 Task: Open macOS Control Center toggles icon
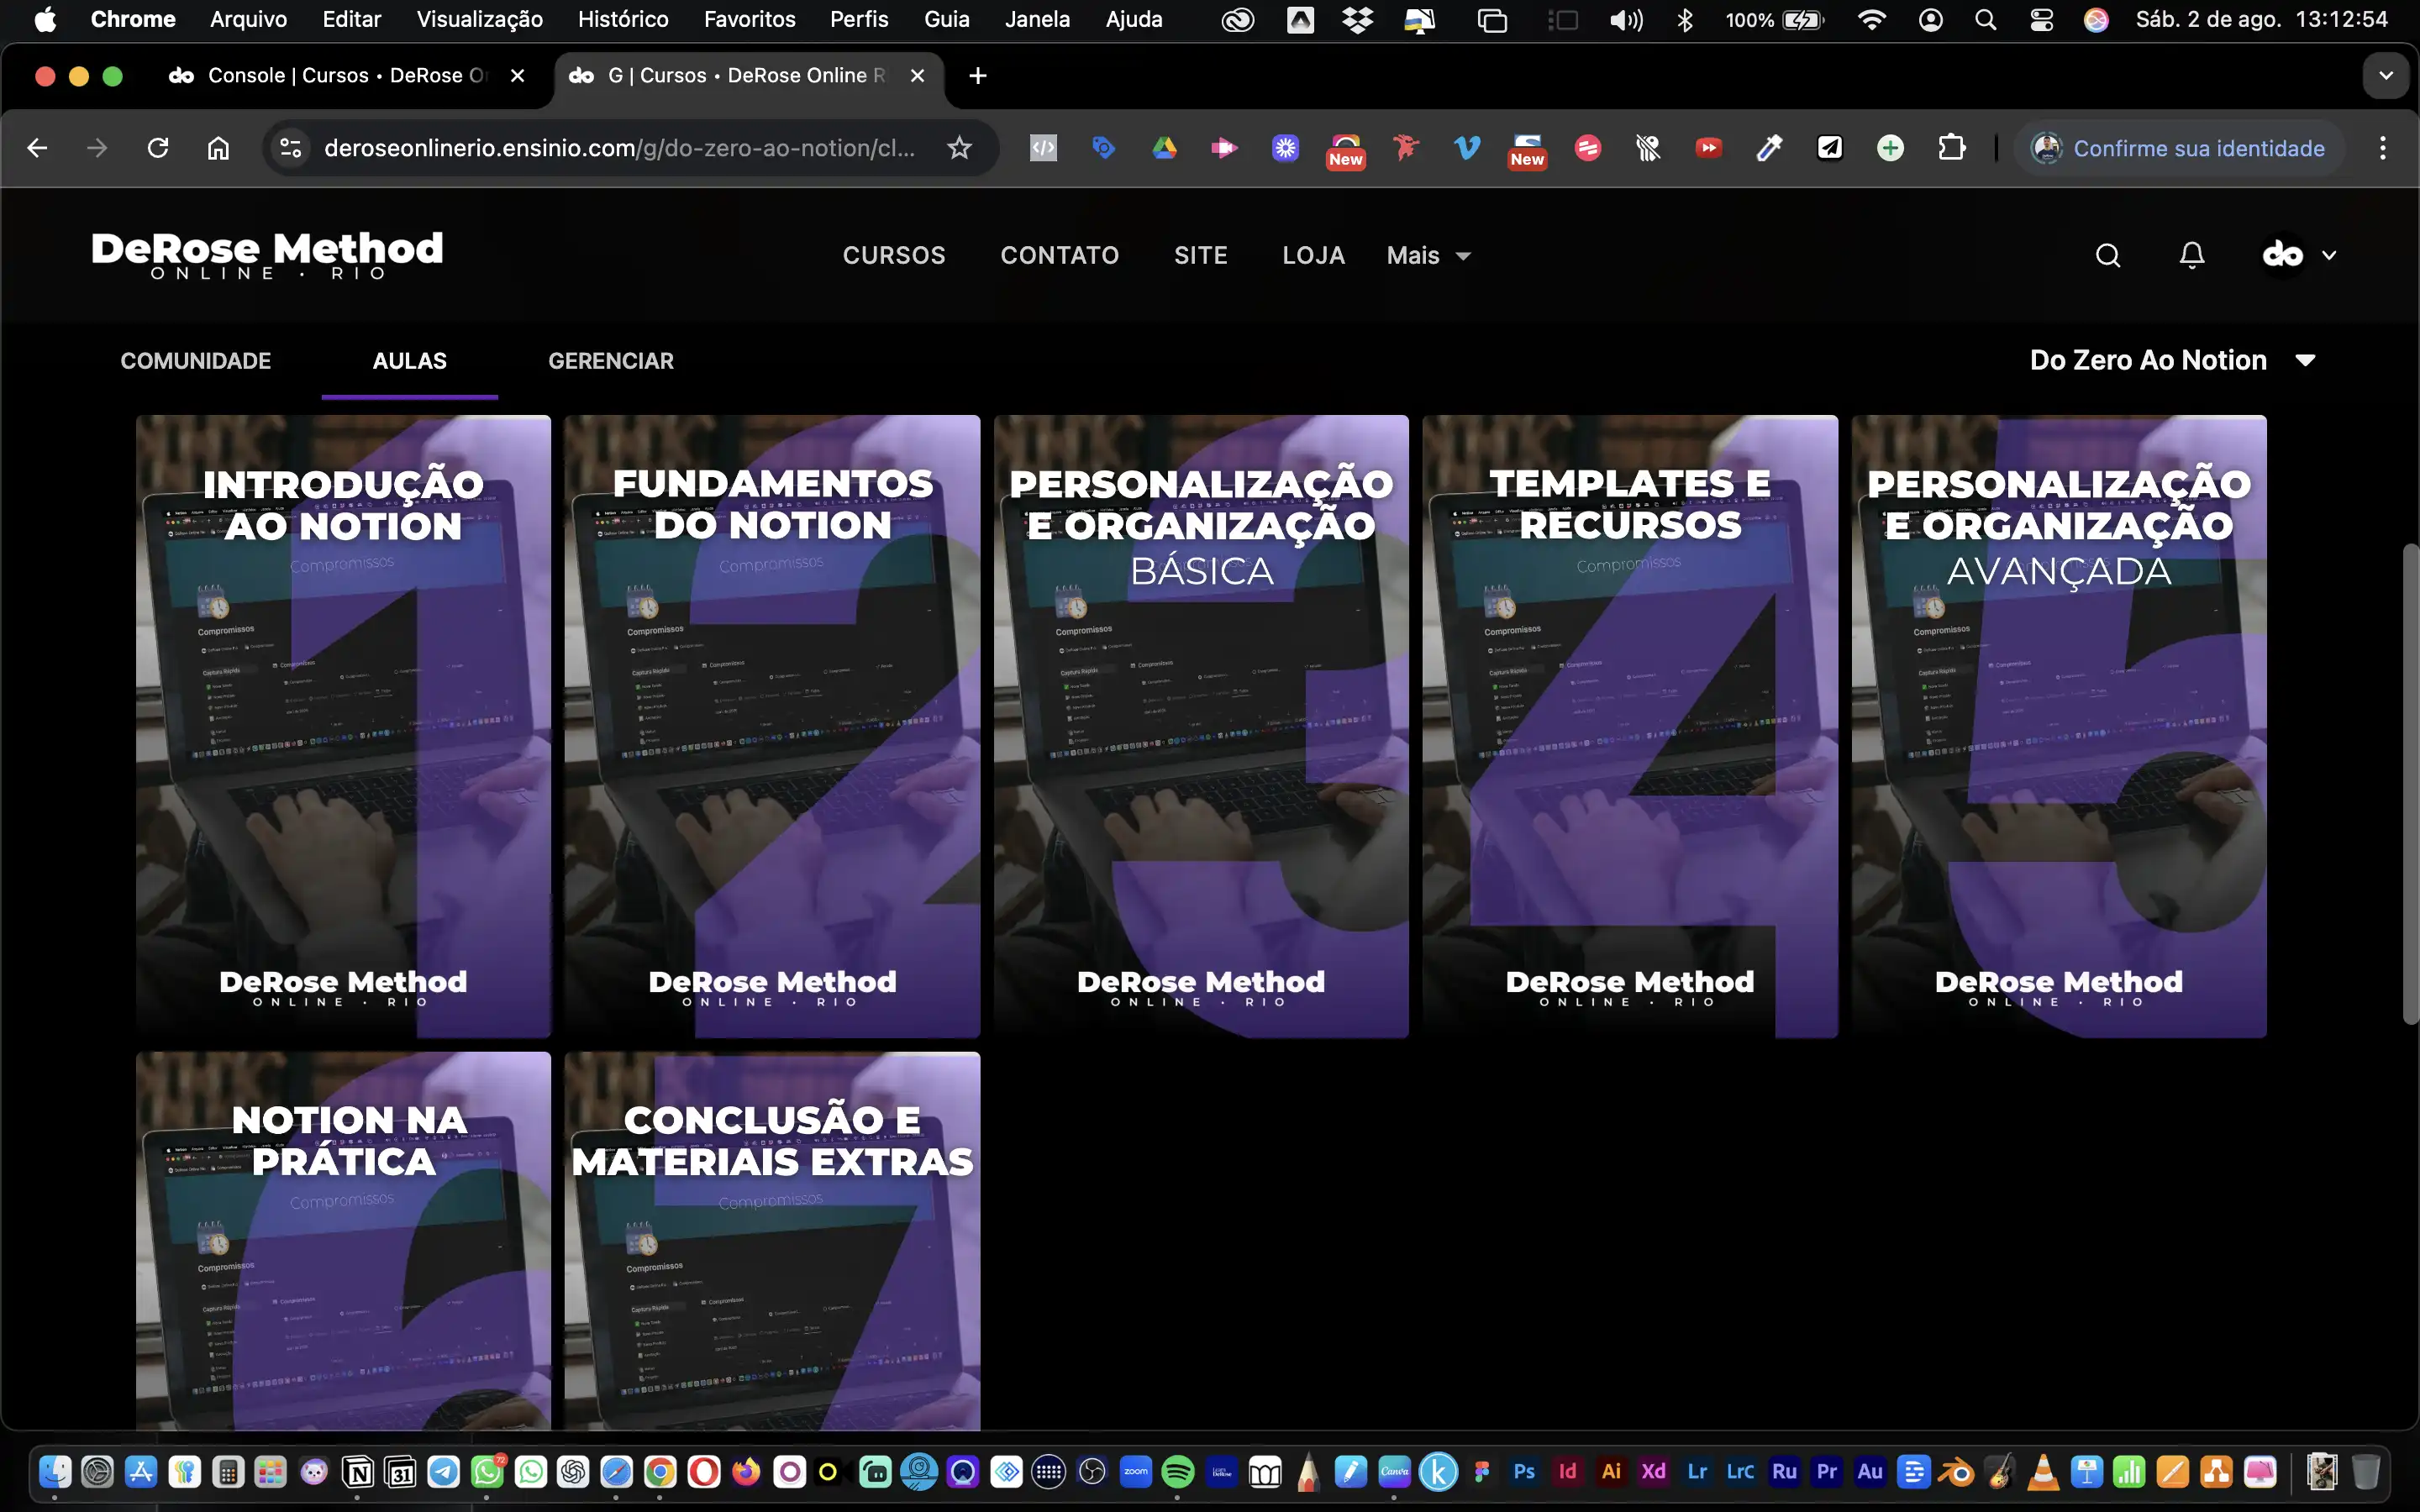coord(2041,20)
